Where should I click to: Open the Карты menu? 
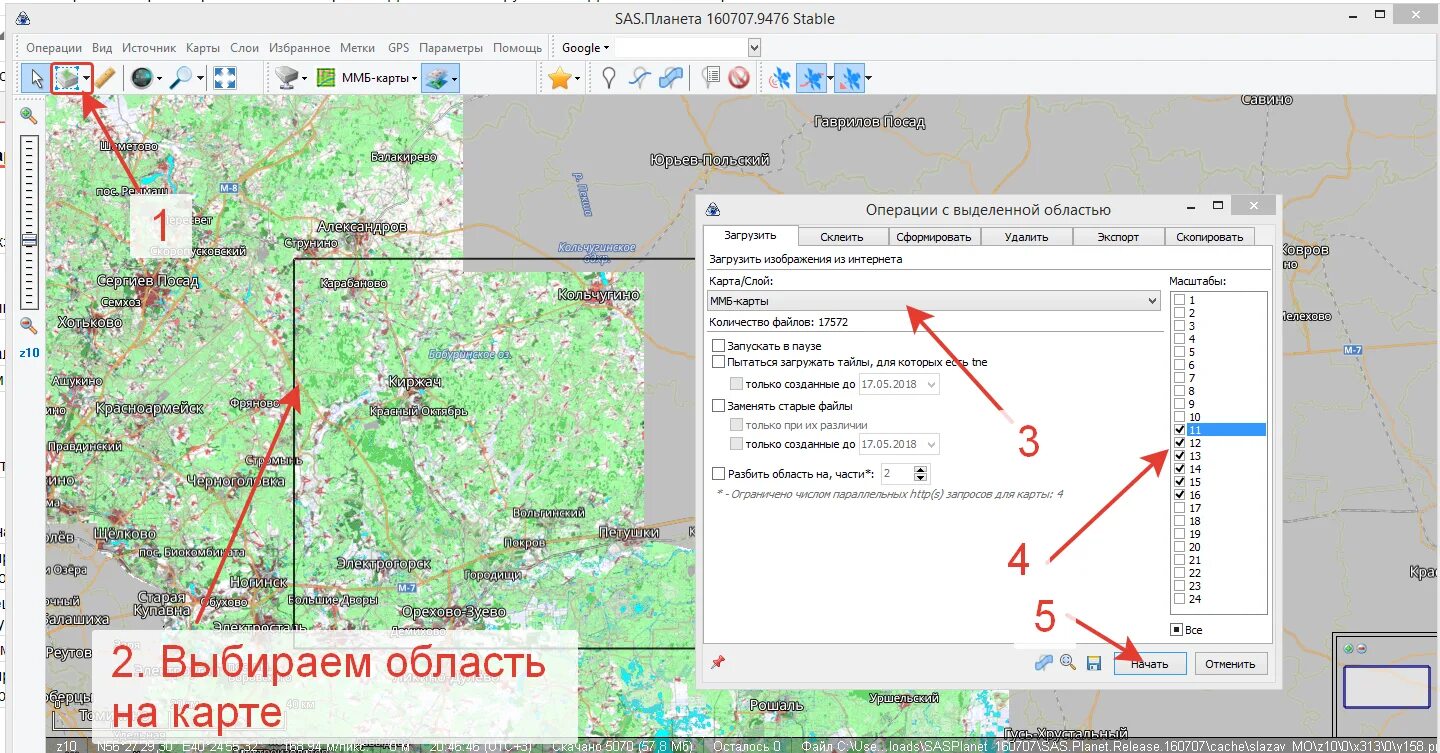pos(202,47)
